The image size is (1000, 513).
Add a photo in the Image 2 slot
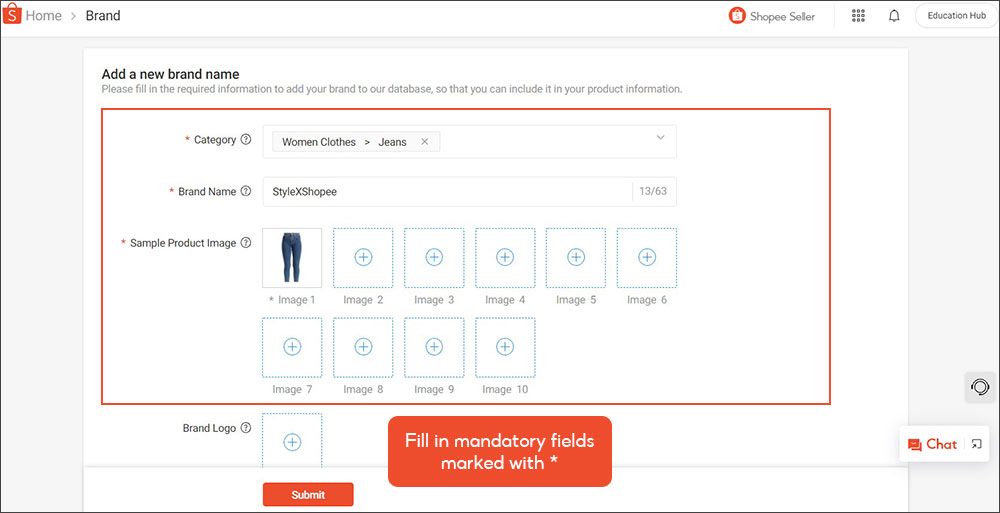363,258
